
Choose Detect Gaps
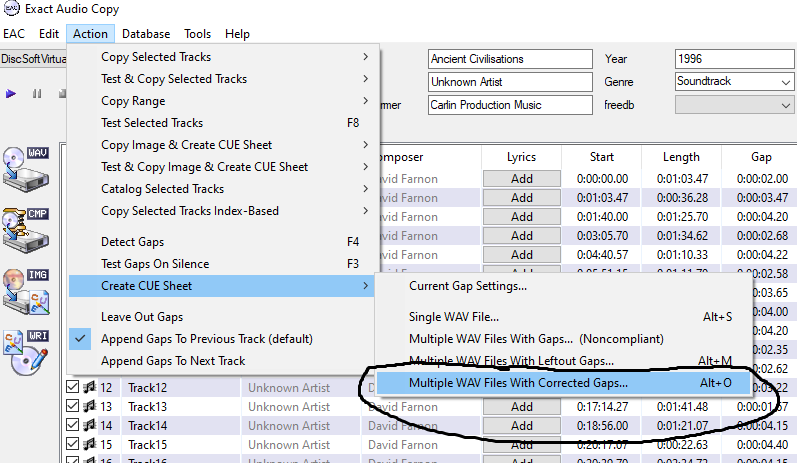pos(224,242)
